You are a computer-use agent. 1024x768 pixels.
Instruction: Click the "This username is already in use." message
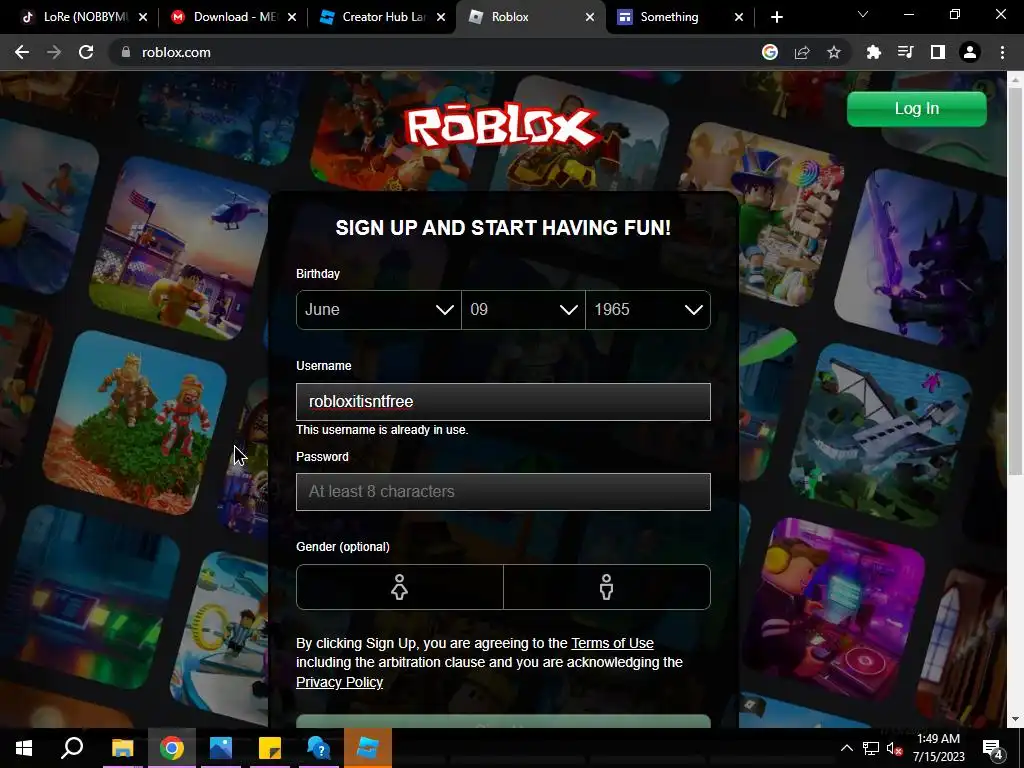382,430
